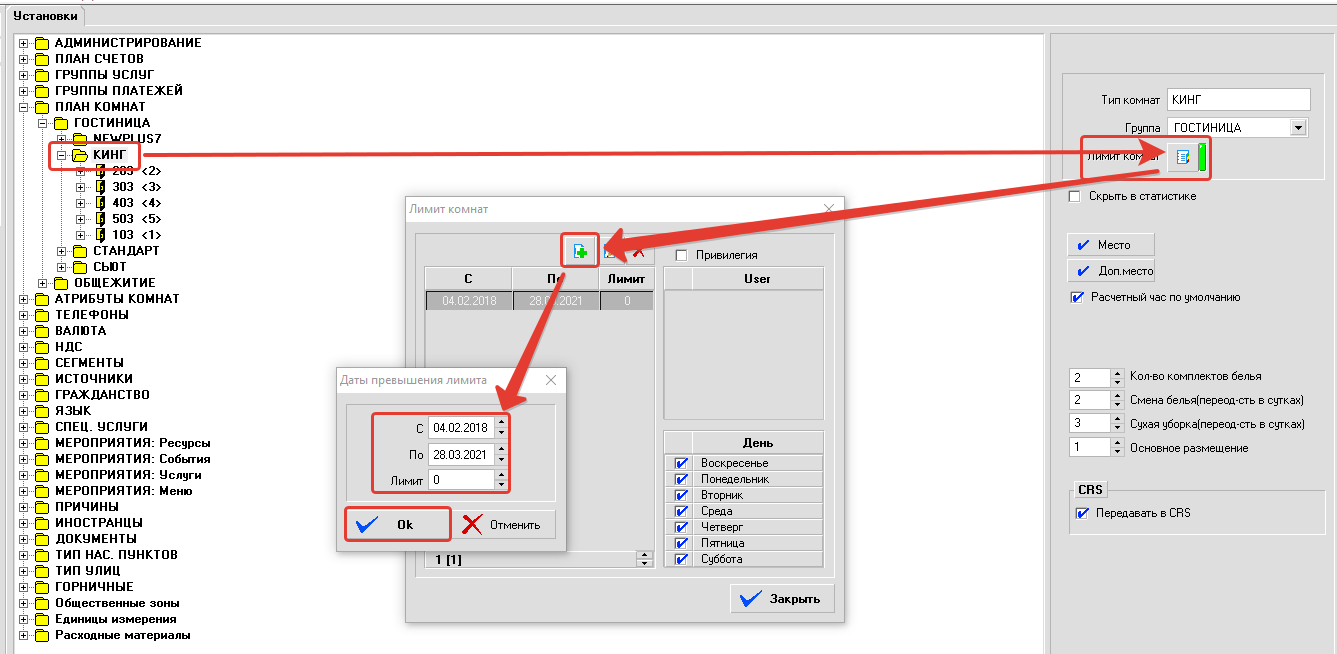Open the room limit editor button
The height and width of the screenshot is (654, 1337).
(1183, 158)
